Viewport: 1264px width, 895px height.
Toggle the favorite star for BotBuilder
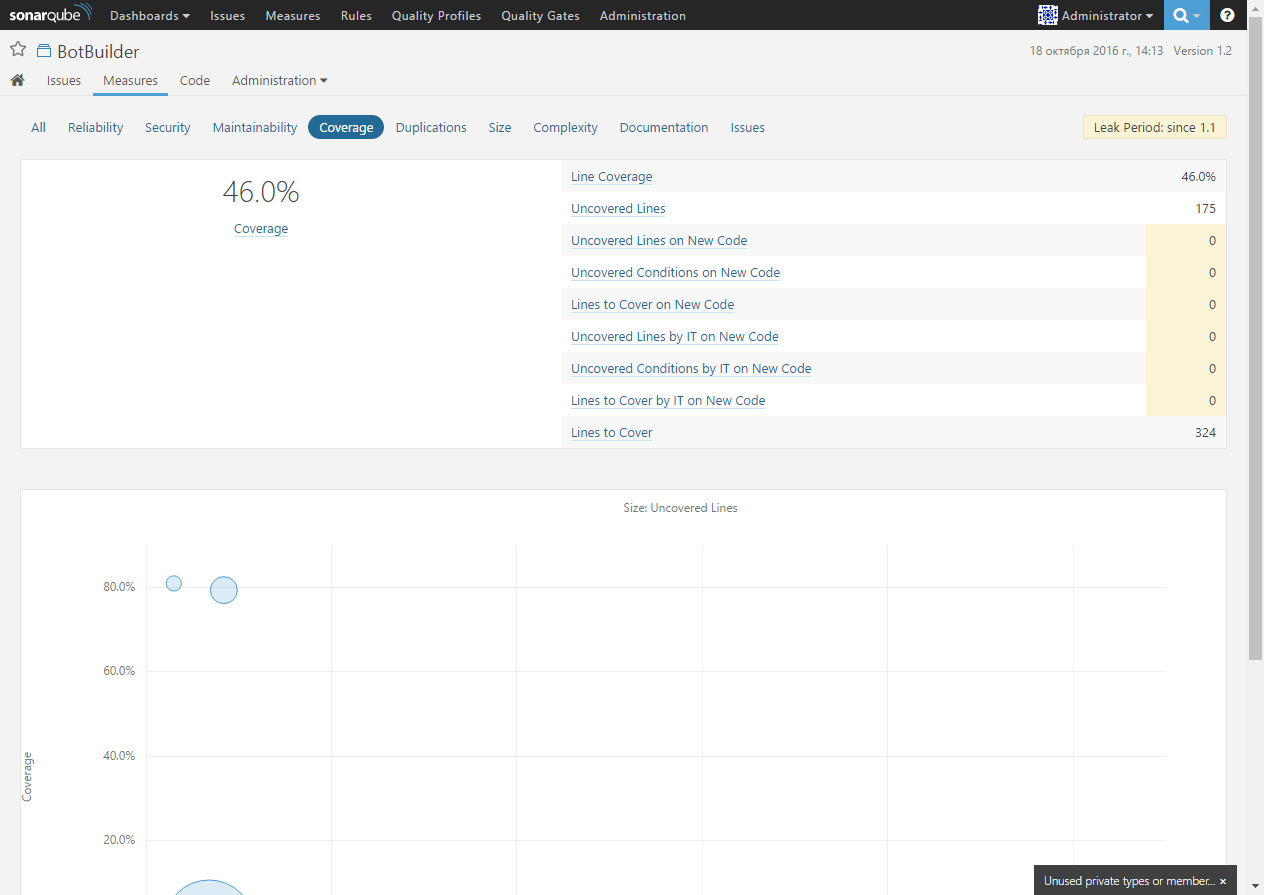tap(17, 47)
